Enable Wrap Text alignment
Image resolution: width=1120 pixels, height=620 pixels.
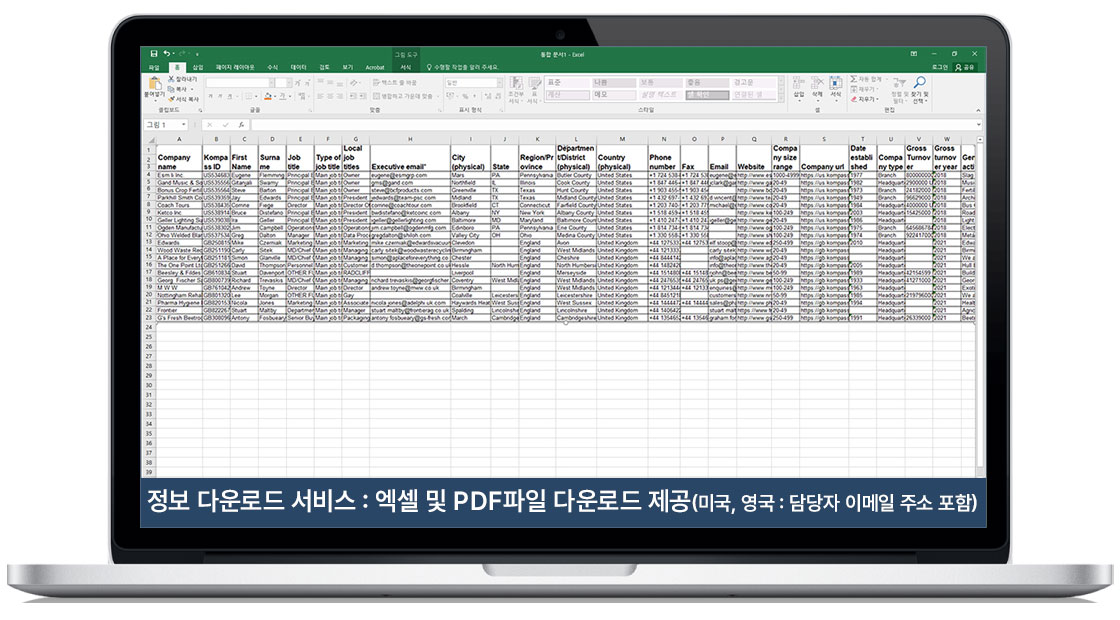(x=392, y=80)
